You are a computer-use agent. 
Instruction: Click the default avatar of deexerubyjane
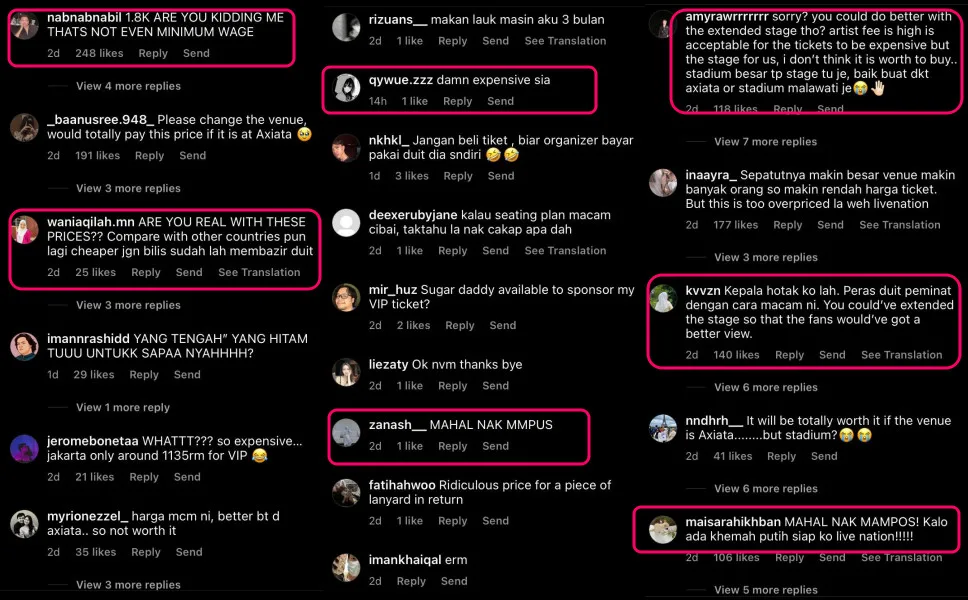click(346, 222)
